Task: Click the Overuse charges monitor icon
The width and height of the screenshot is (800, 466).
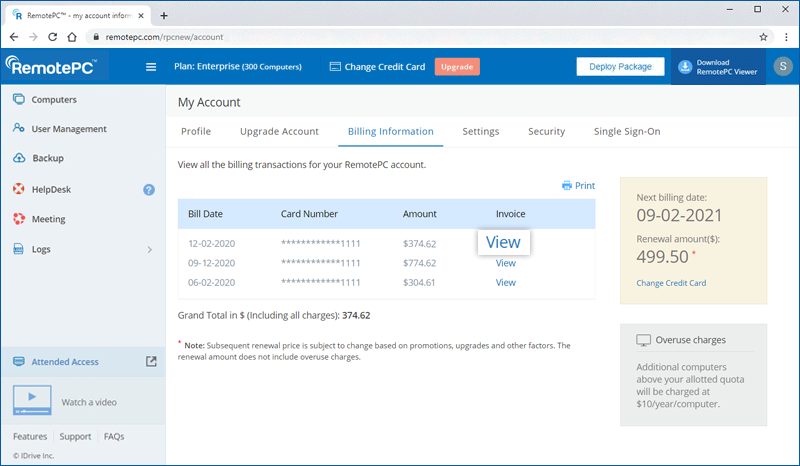Action: (643, 340)
